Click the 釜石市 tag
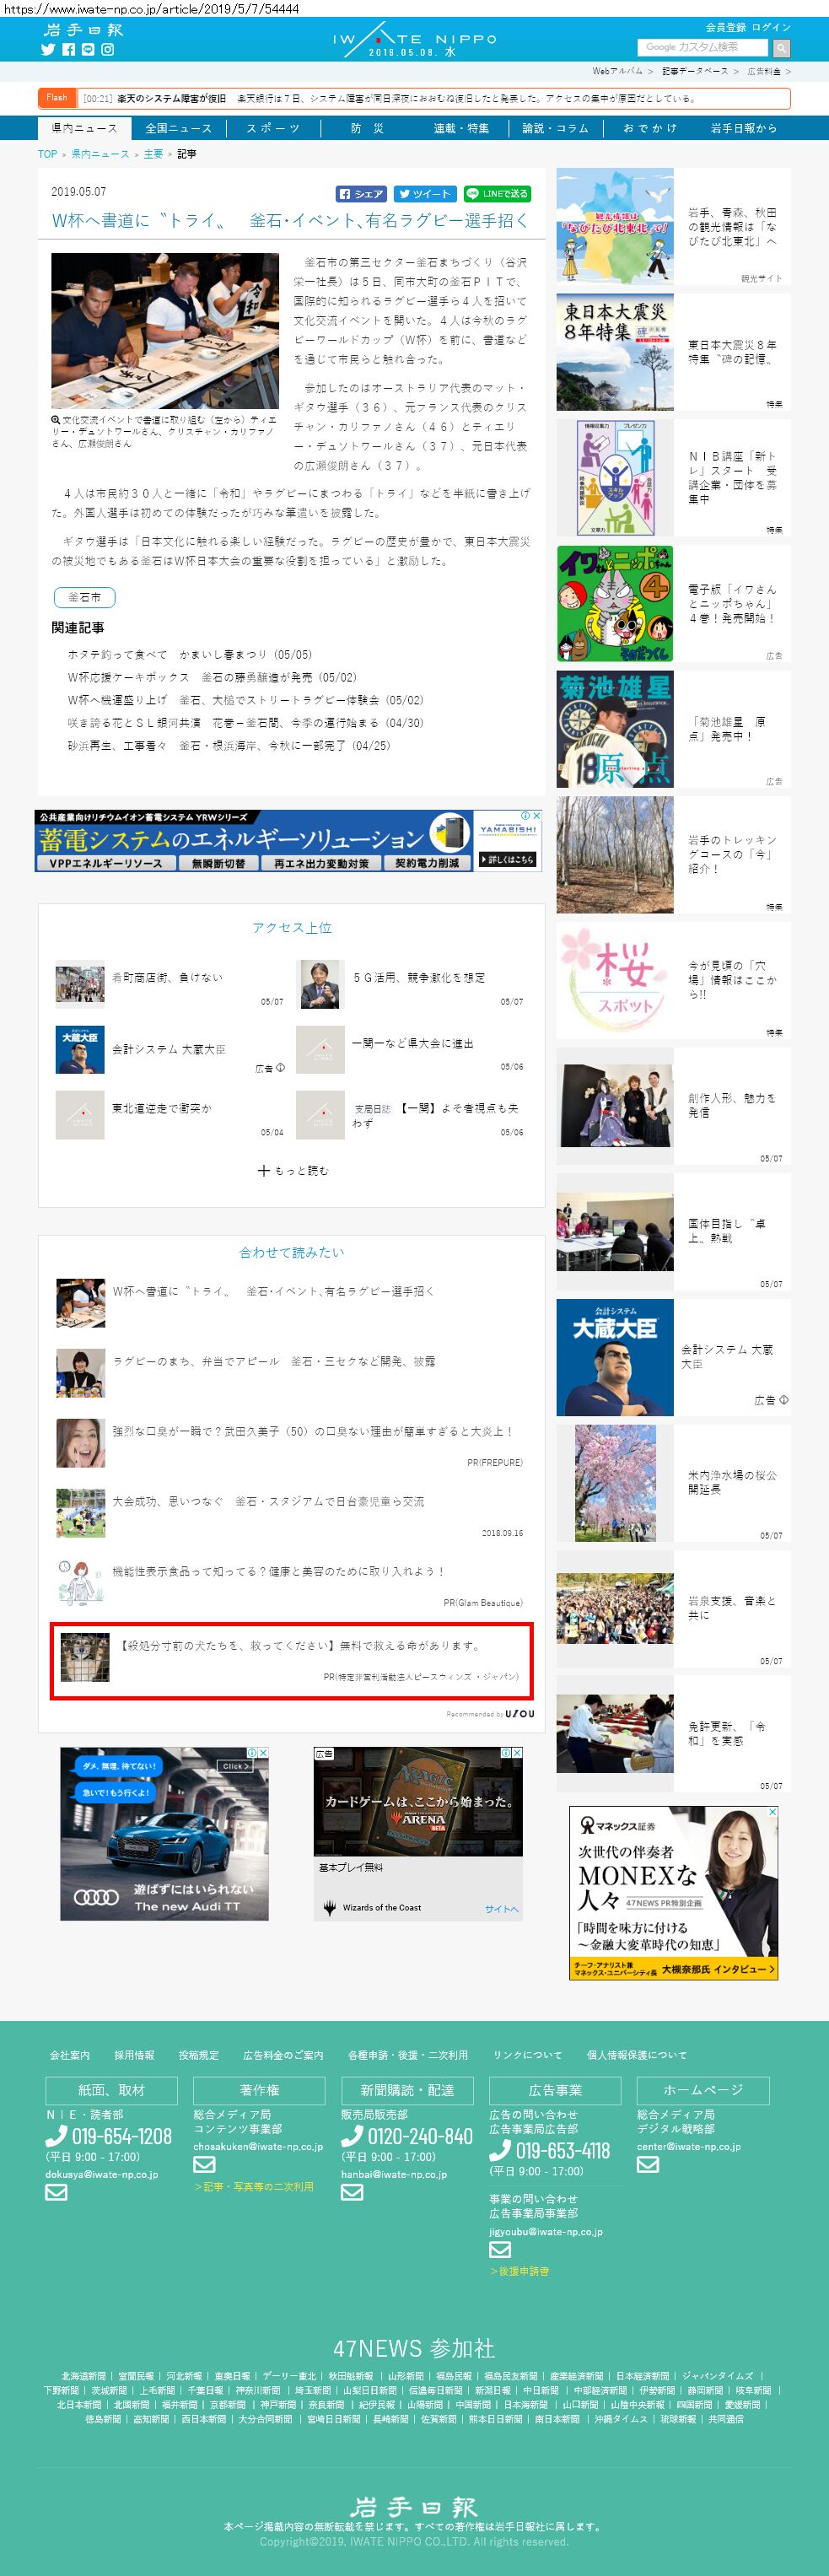 84,597
